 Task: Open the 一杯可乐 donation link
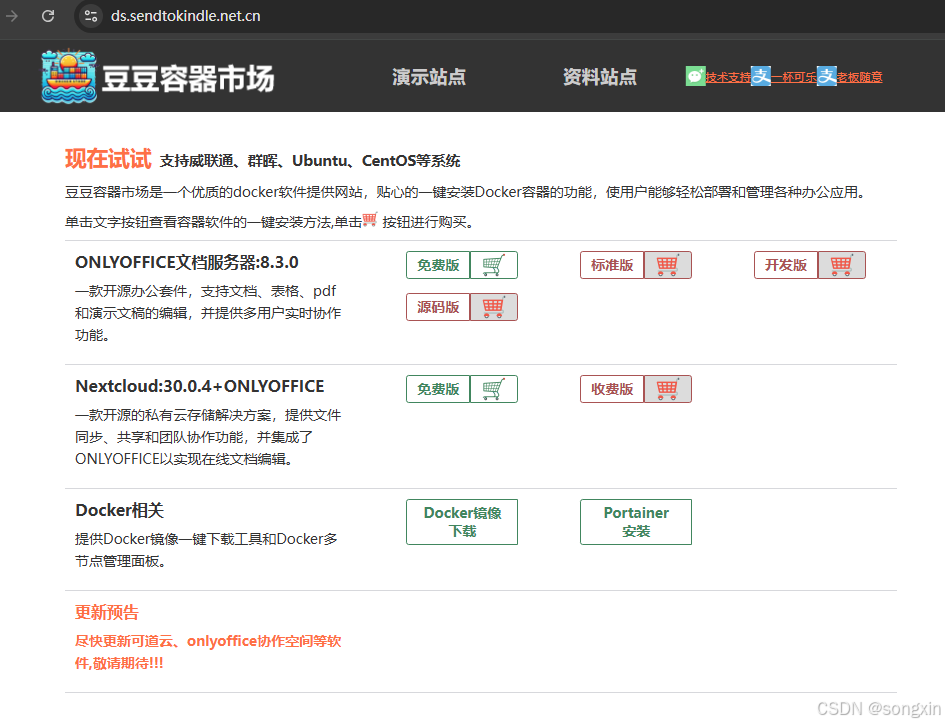point(794,77)
